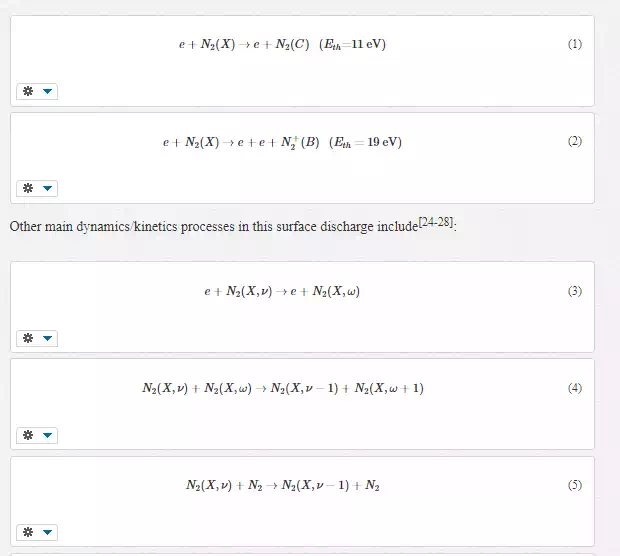Viewport: 620px width, 556px height.
Task: Click the vibrational exchange equation N2(X,ν)+N2(X,ω)
Action: click(282, 389)
